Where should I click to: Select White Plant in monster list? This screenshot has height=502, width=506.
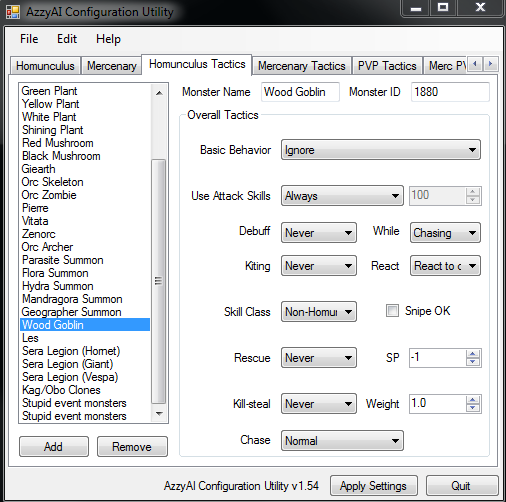click(x=85, y=117)
